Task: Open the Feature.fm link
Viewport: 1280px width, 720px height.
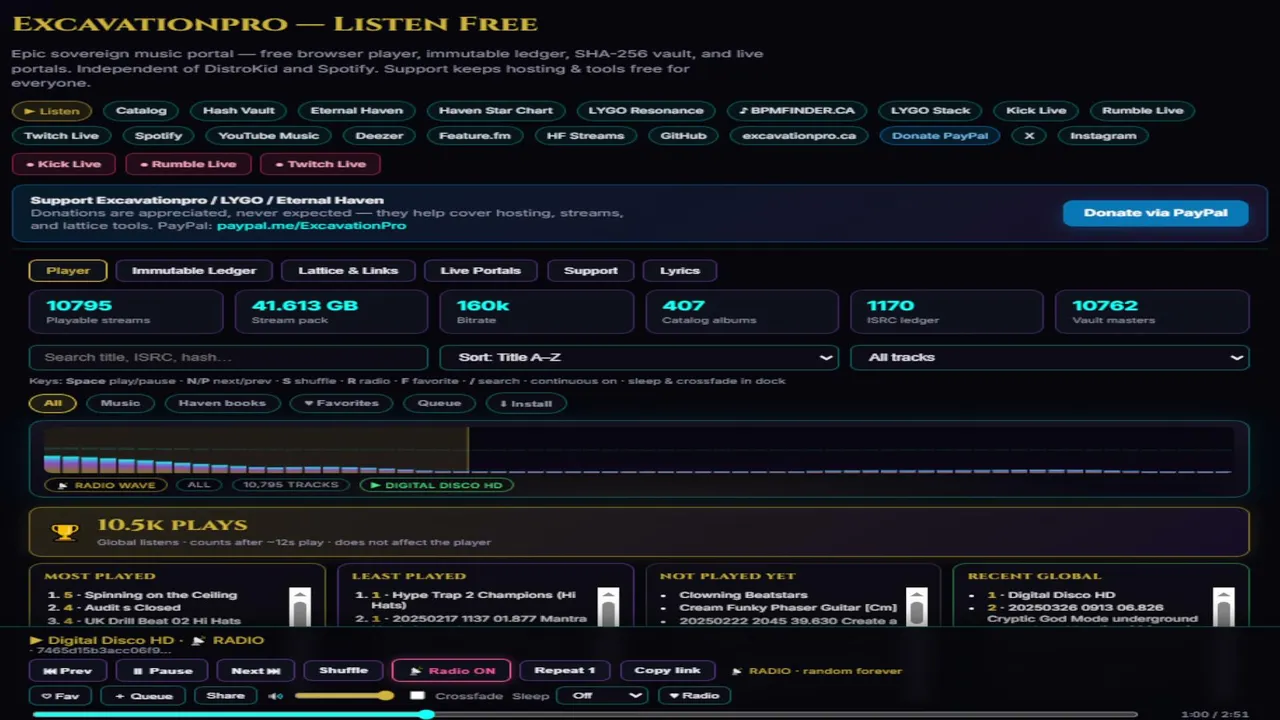Action: coord(475,136)
